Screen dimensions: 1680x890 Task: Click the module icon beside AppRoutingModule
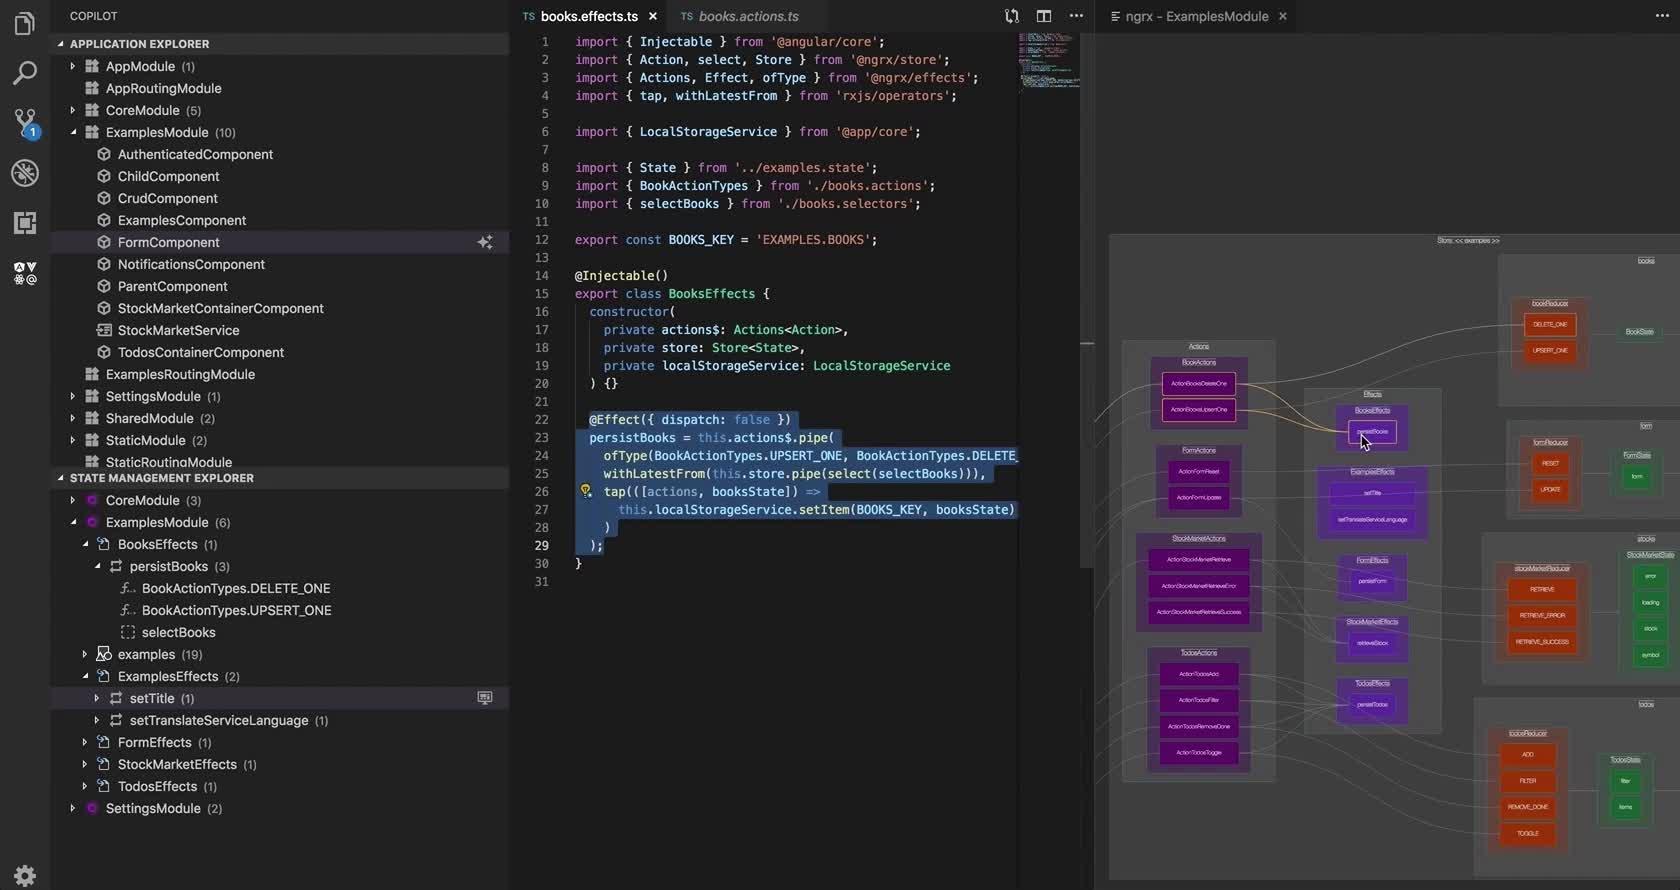click(x=92, y=88)
